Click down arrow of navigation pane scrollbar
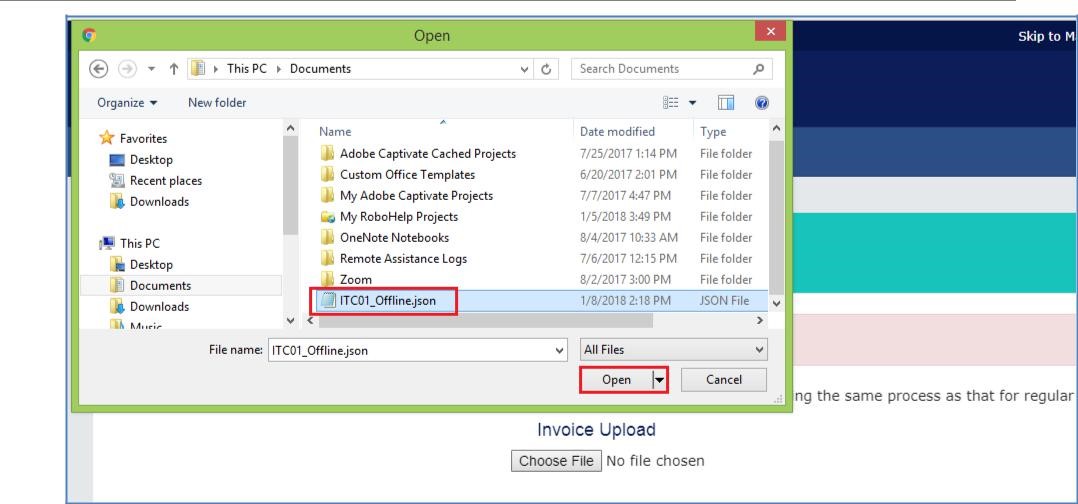 [x=290, y=320]
